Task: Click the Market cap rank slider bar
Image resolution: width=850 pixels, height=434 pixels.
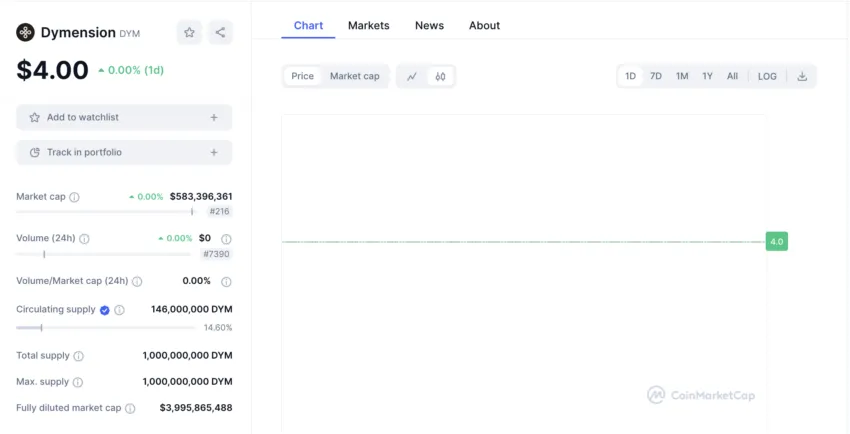Action: tap(106, 211)
